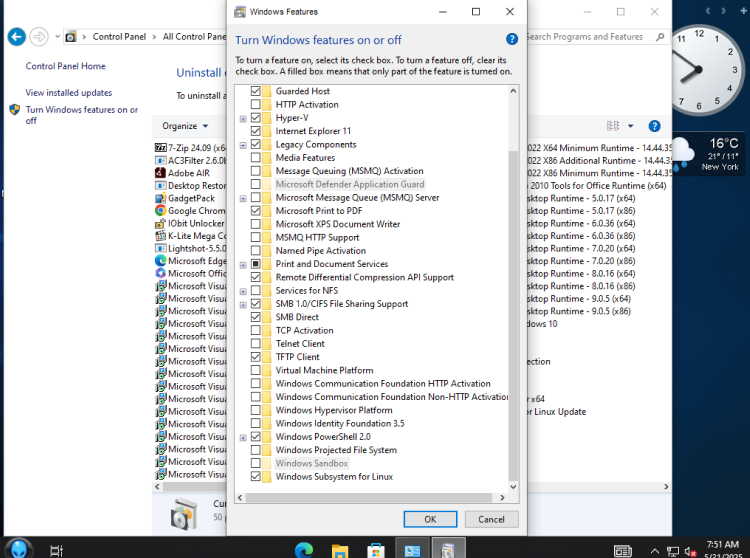The image size is (750, 558).
Task: Expand Microsoft Message Queue (MSMQ) Server
Action: pyautogui.click(x=243, y=198)
